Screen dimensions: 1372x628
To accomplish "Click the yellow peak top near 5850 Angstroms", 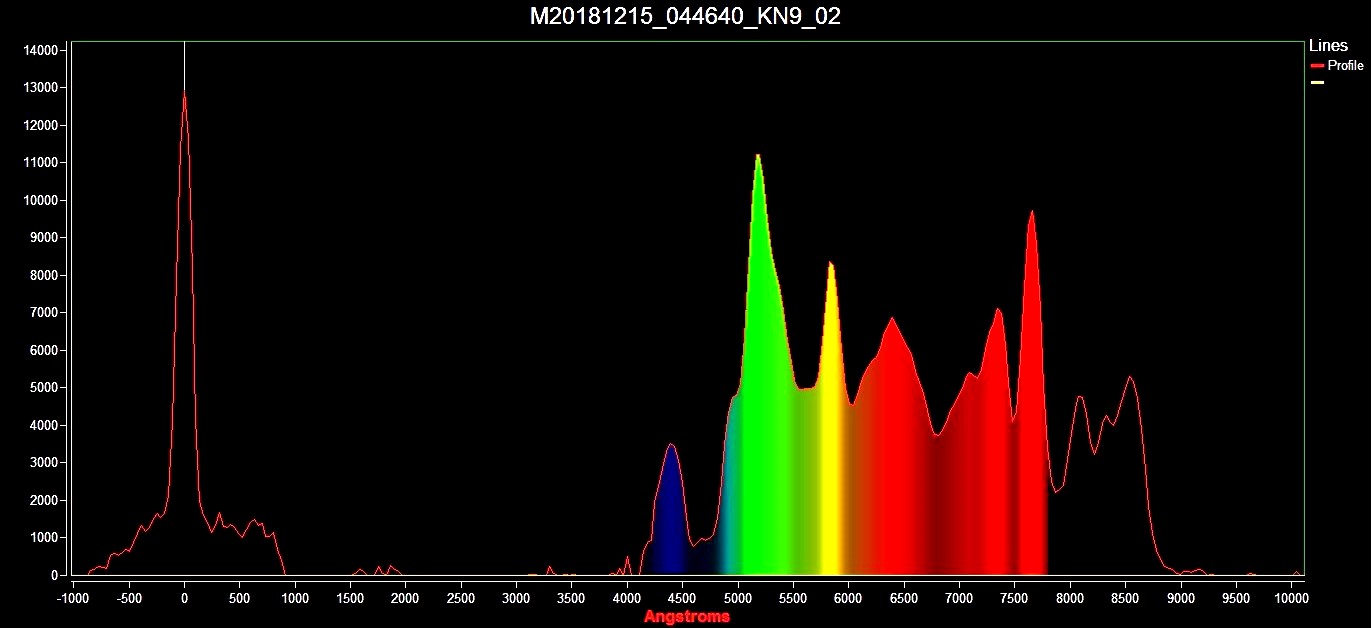I will 830,265.
